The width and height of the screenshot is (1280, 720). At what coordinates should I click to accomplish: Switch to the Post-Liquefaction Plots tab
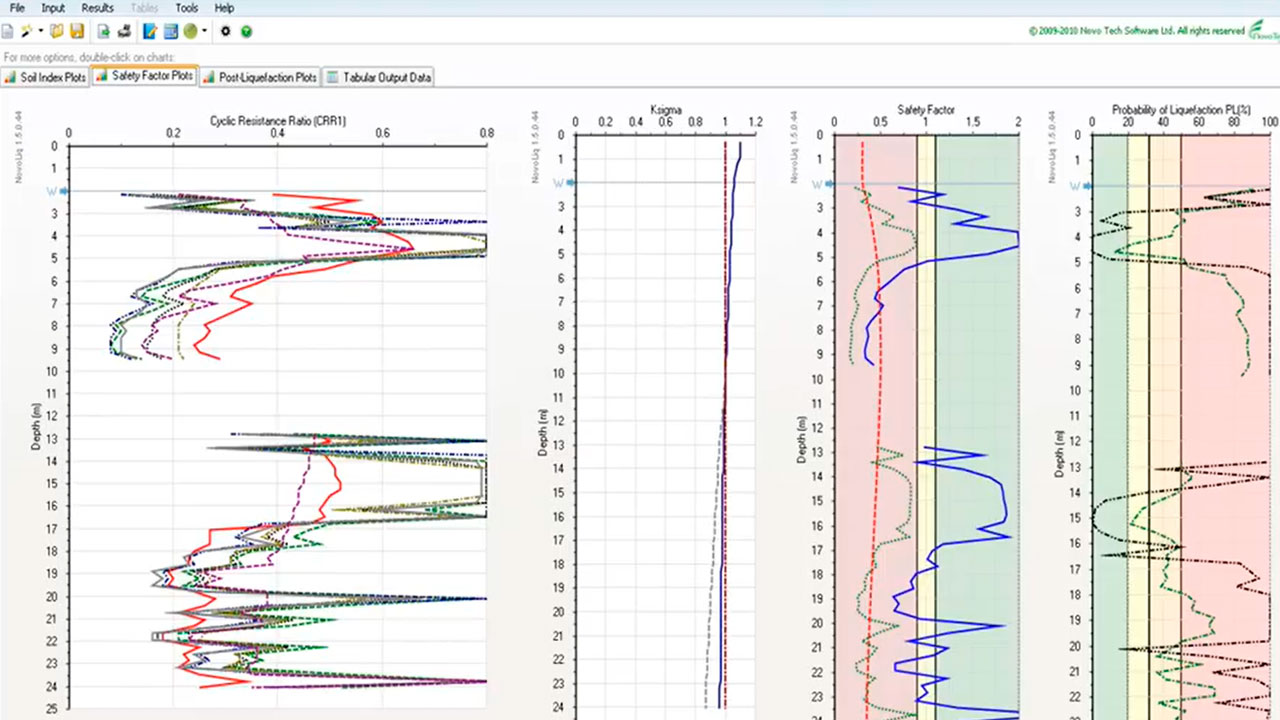coord(260,77)
